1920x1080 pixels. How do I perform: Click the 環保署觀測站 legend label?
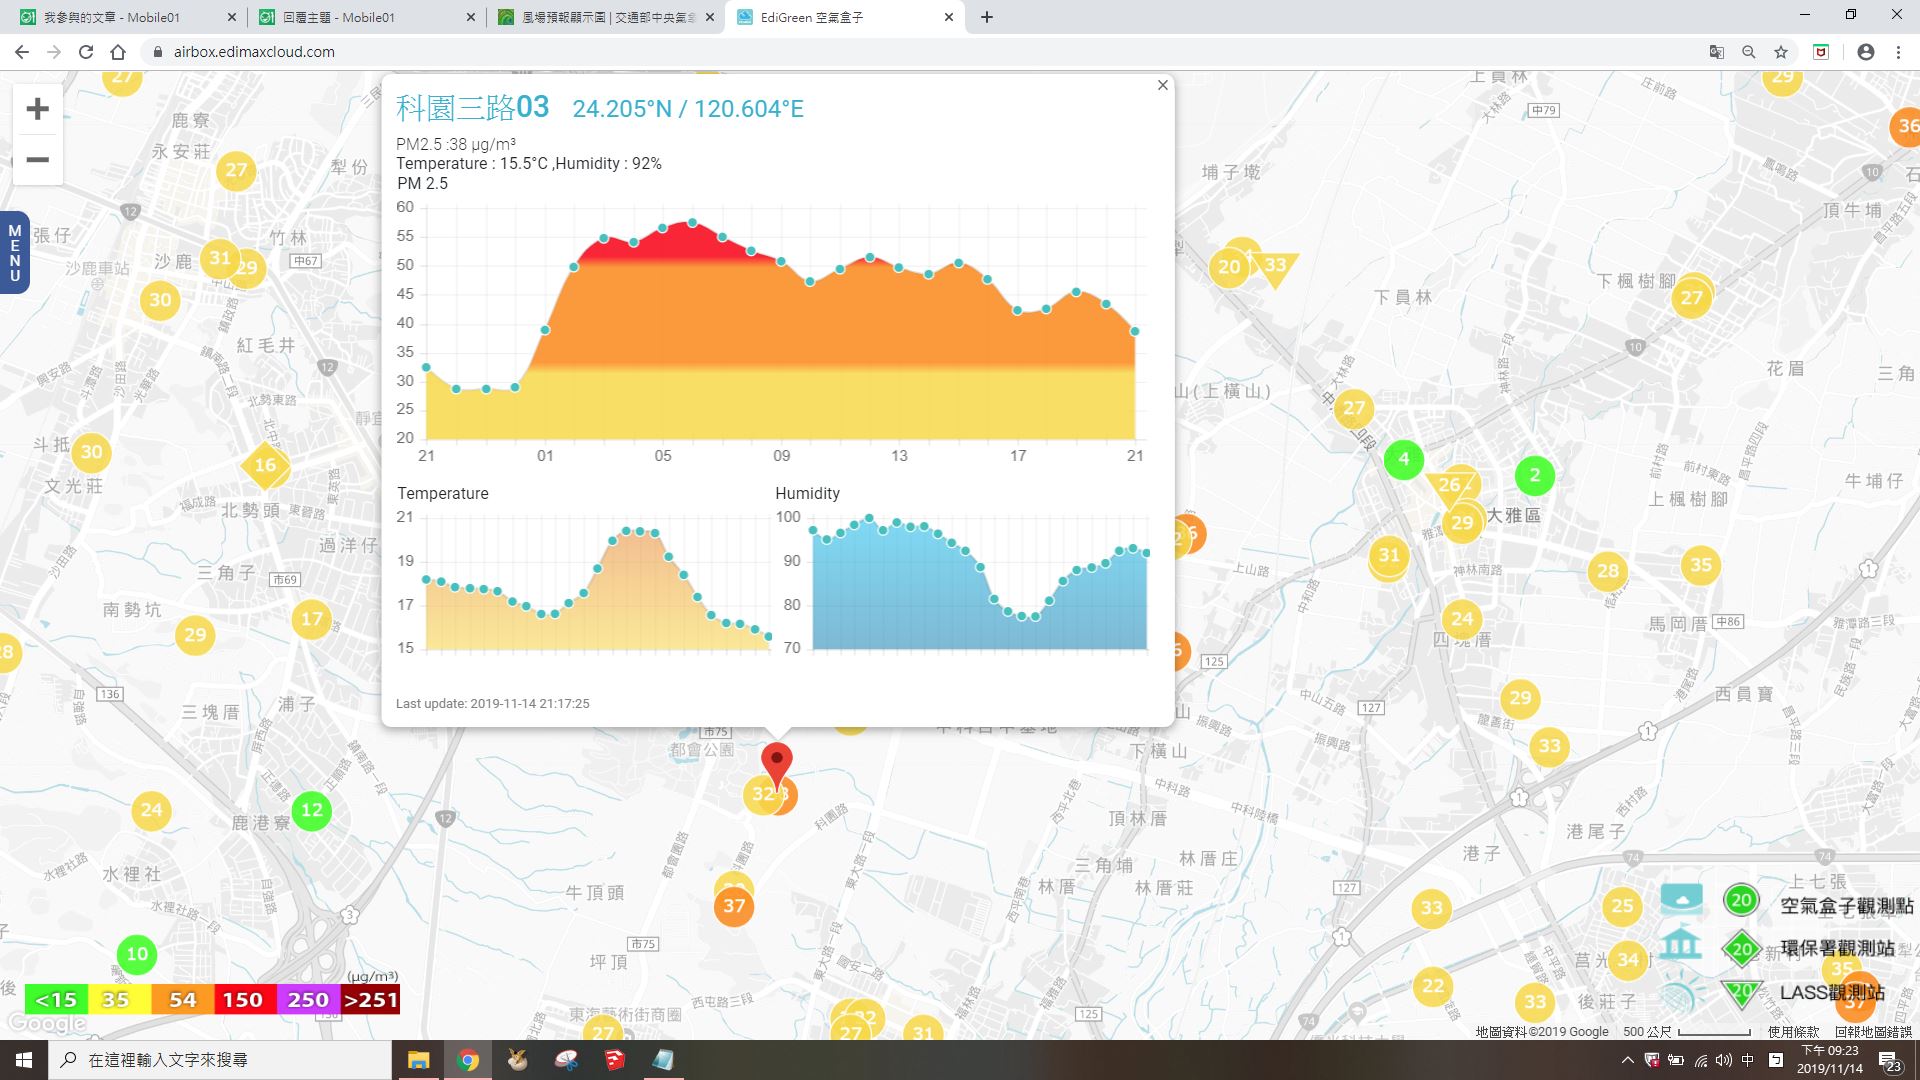(x=1837, y=948)
